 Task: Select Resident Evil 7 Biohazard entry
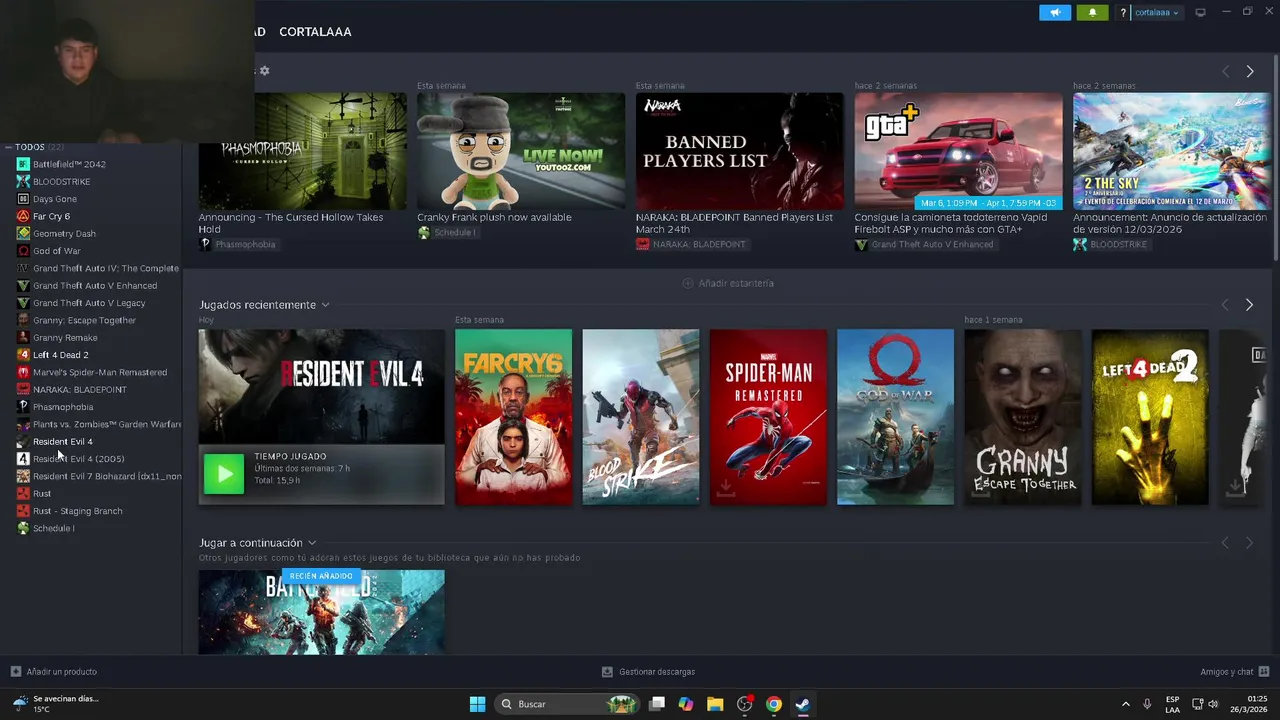pos(107,476)
